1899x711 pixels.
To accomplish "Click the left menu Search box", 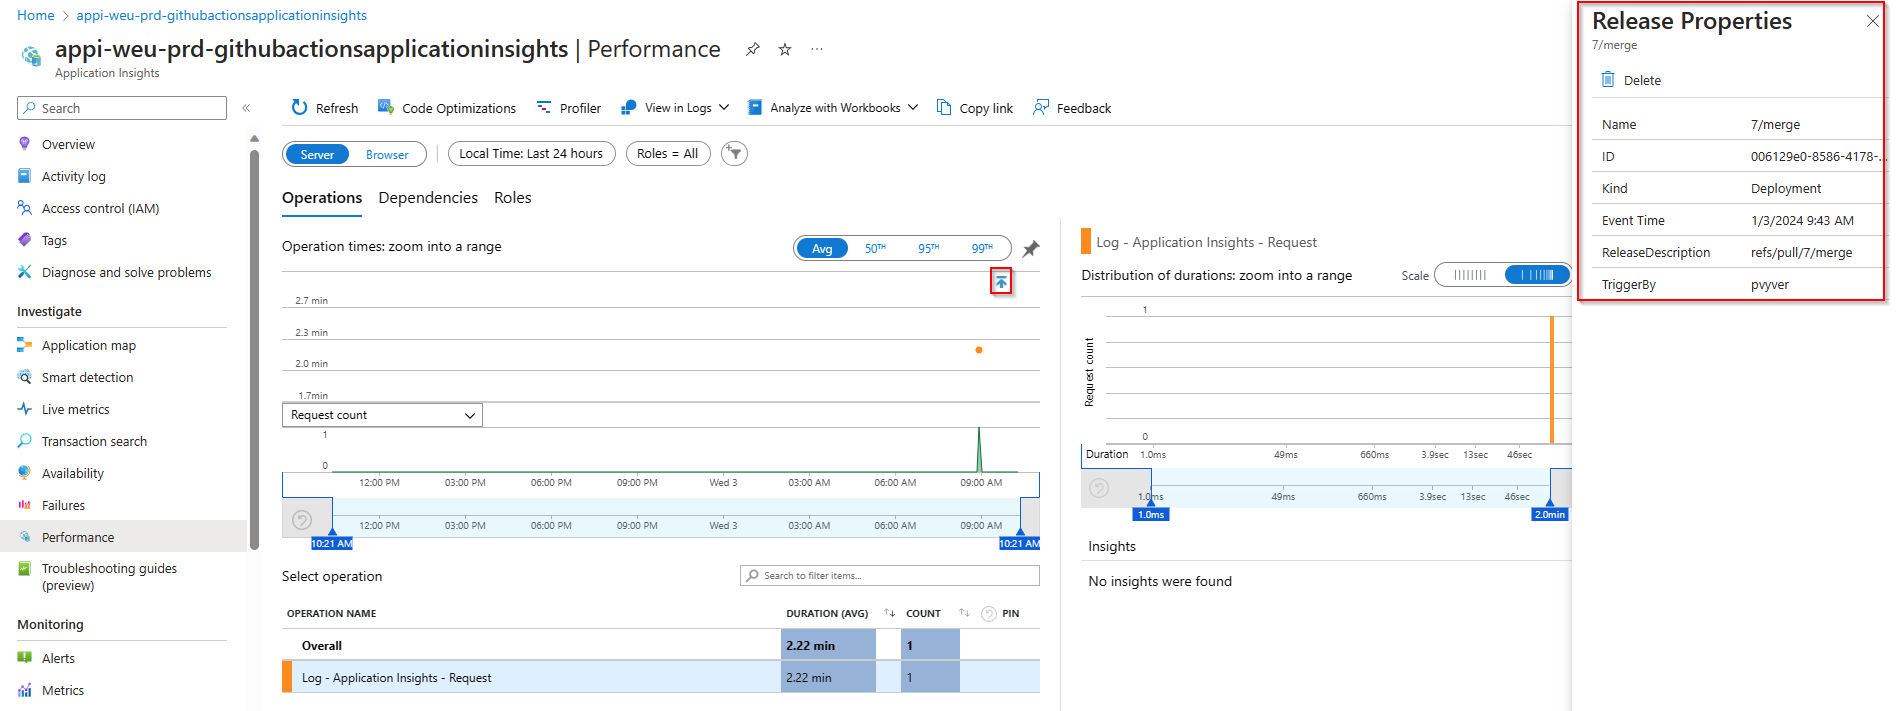I will coord(122,108).
